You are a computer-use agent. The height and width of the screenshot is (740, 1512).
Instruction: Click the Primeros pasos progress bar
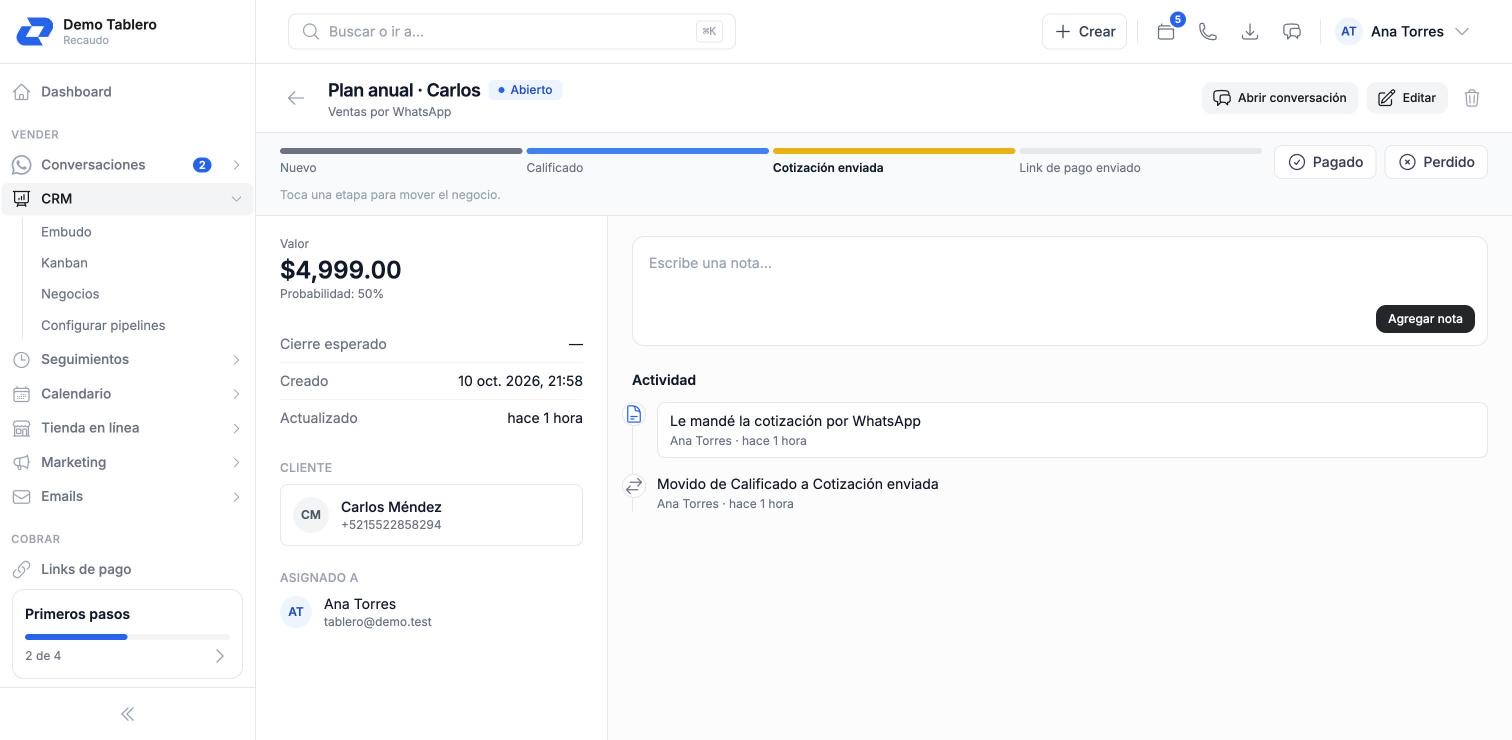tap(127, 637)
